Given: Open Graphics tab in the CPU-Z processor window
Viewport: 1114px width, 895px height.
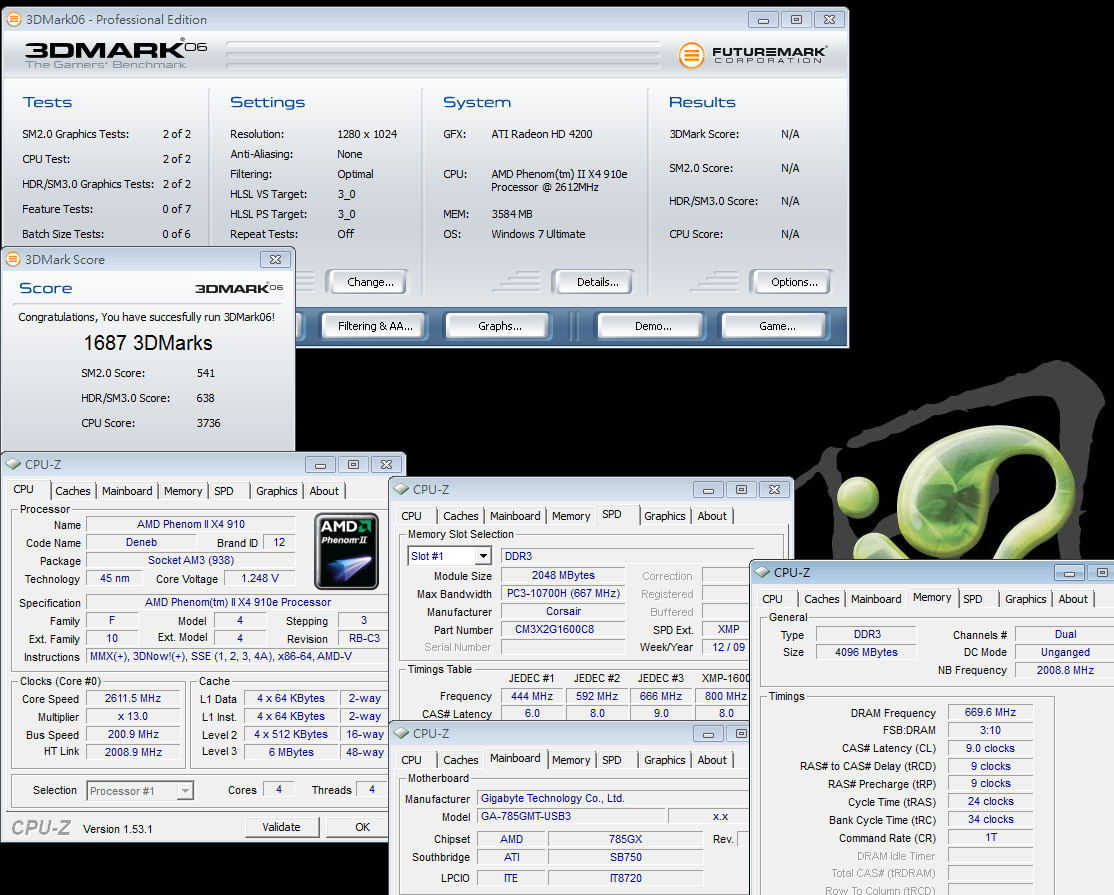Looking at the screenshot, I should 277,491.
